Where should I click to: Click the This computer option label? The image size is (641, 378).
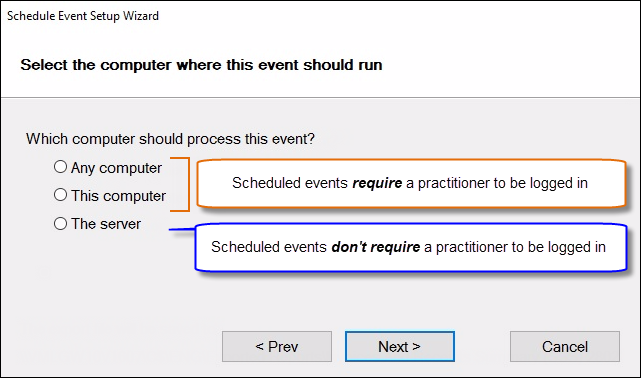click(119, 196)
